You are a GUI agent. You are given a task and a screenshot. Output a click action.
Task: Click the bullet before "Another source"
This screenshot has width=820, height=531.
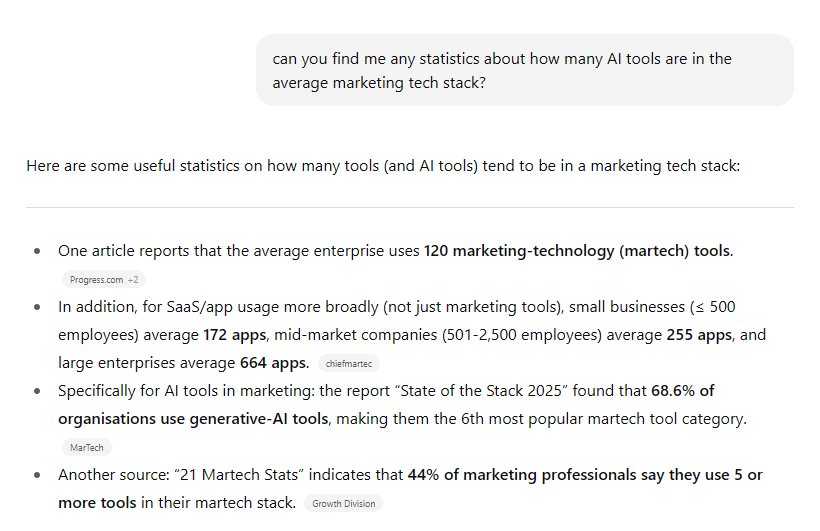(x=37, y=475)
